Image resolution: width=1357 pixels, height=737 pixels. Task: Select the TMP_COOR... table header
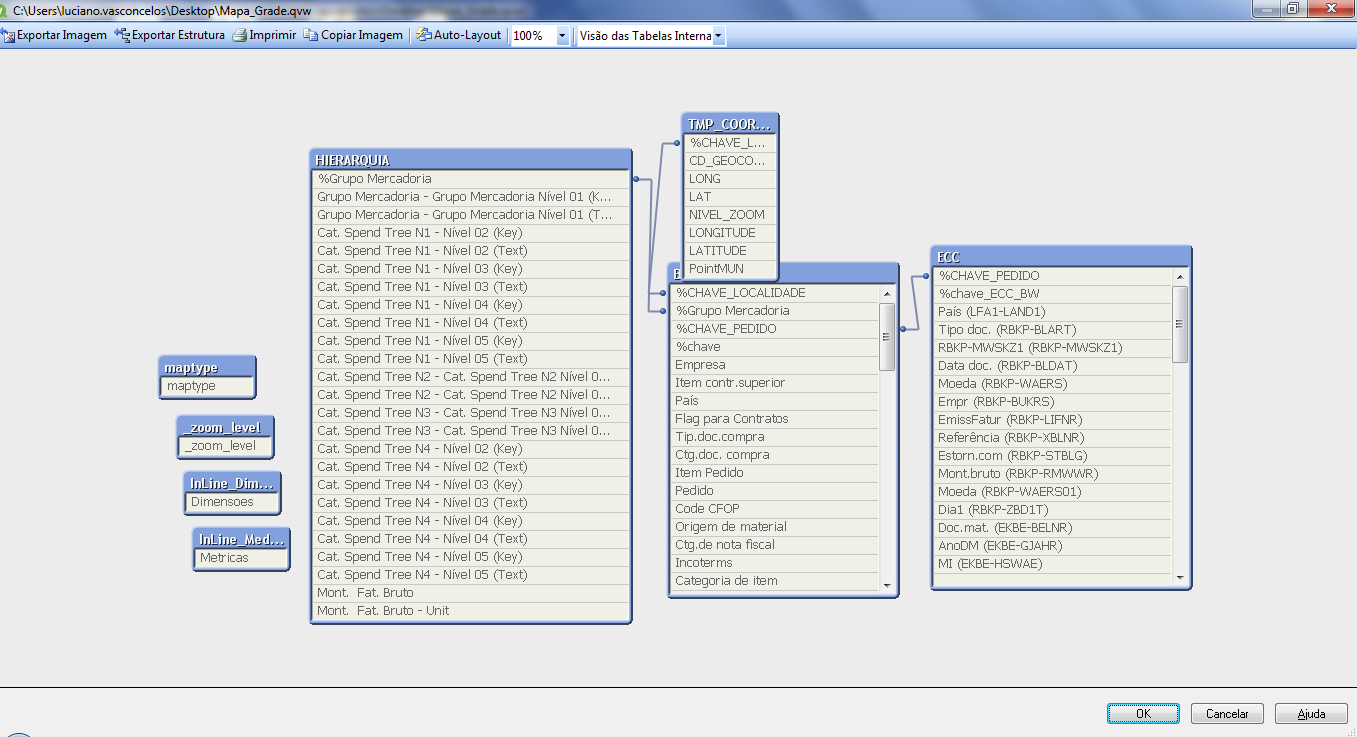click(x=730, y=124)
